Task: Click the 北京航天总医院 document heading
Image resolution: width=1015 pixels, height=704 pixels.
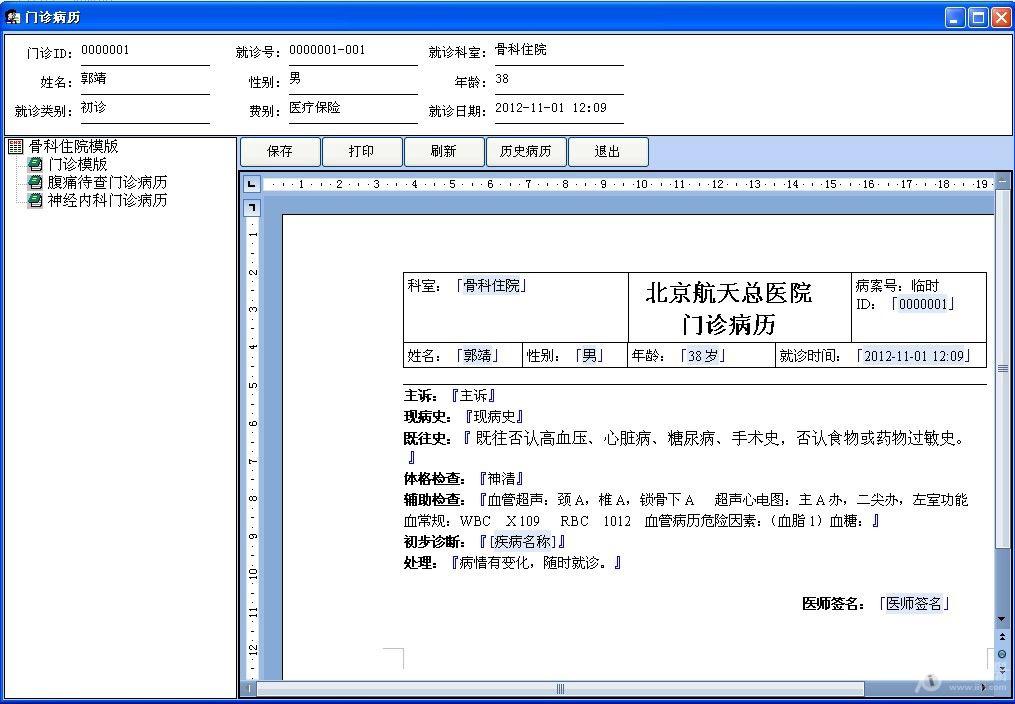Action: (729, 293)
